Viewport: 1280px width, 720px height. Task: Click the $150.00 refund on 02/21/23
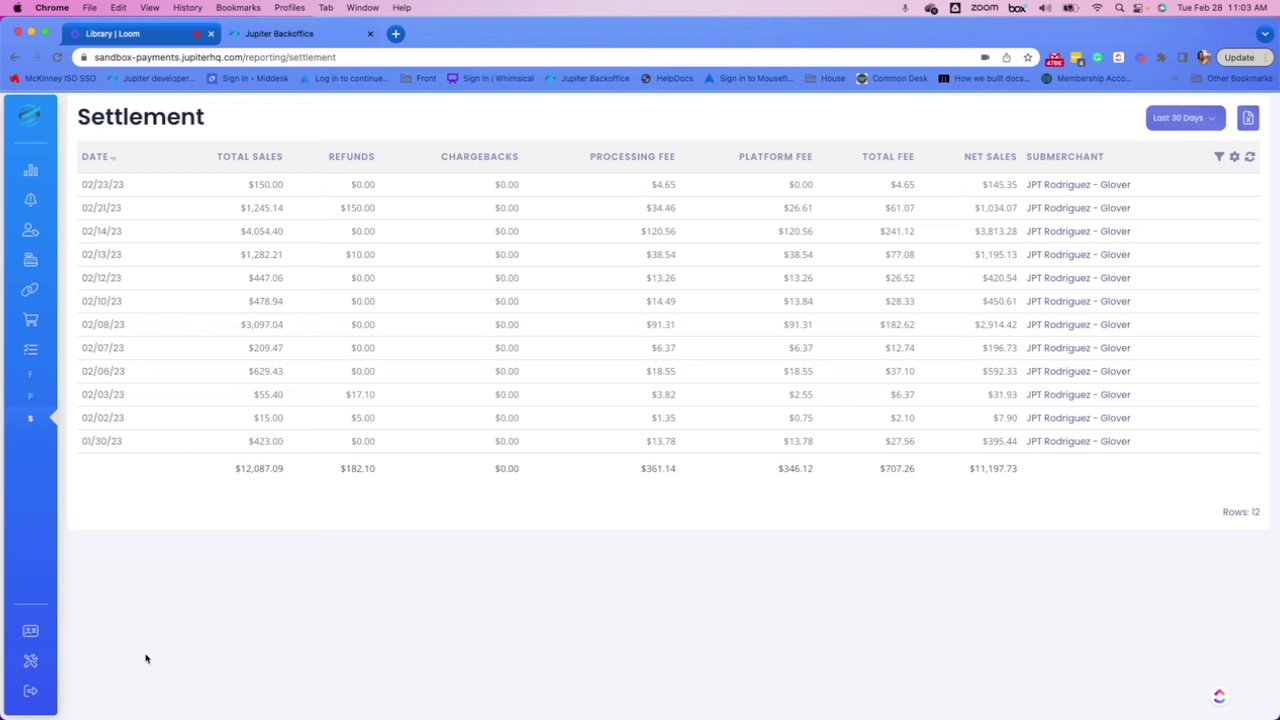pyautogui.click(x=357, y=208)
